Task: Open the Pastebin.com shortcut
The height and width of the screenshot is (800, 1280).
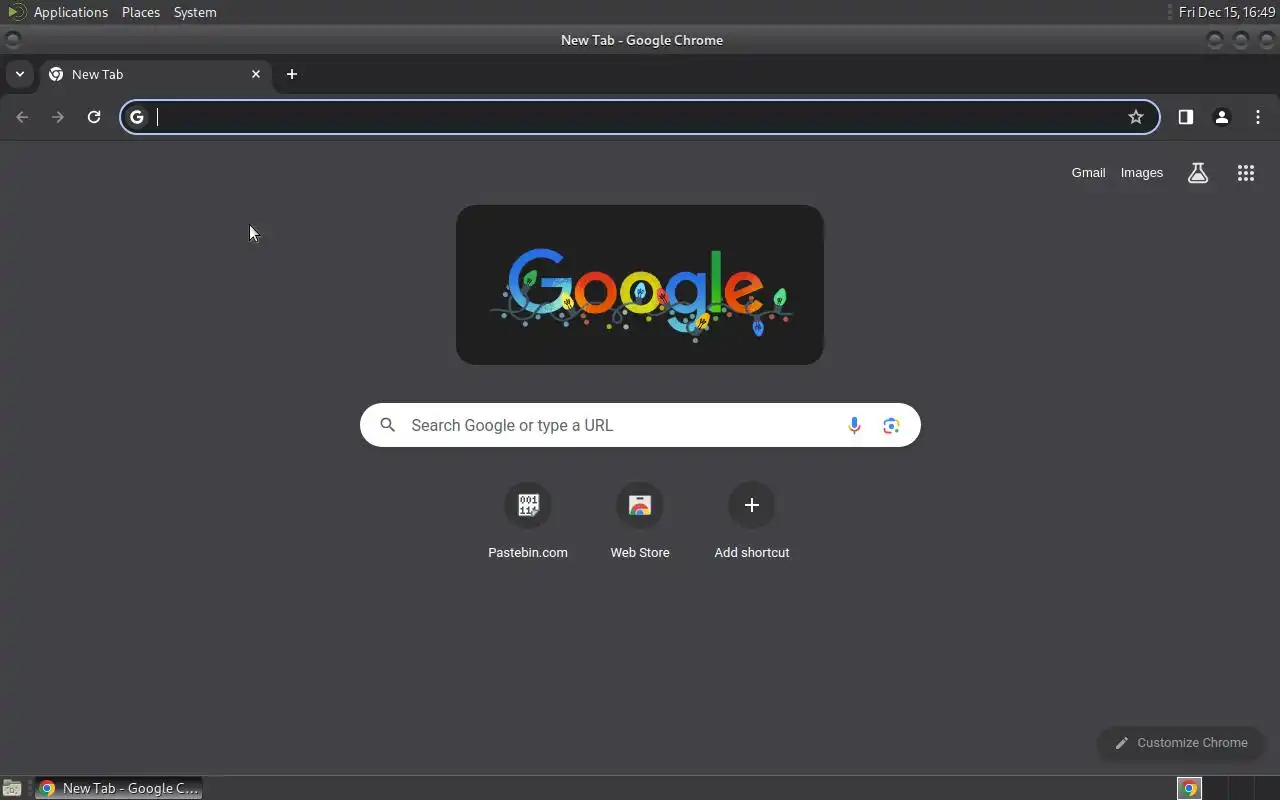Action: point(528,521)
